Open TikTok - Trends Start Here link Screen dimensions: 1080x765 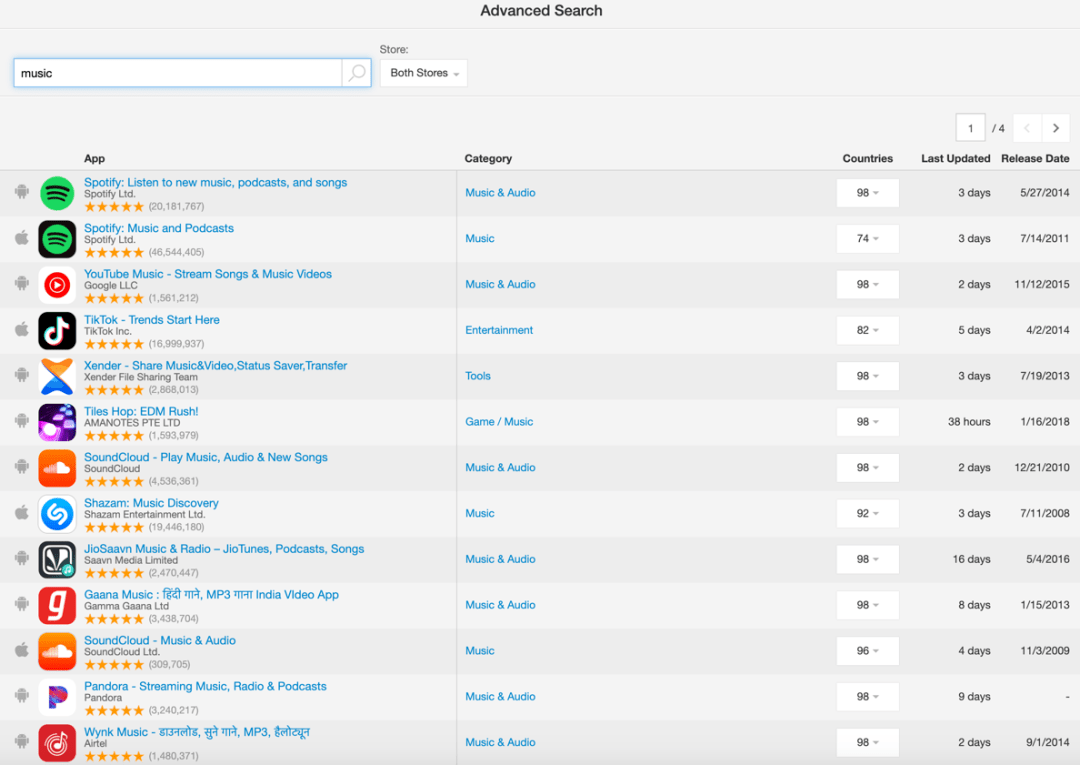[x=152, y=319]
